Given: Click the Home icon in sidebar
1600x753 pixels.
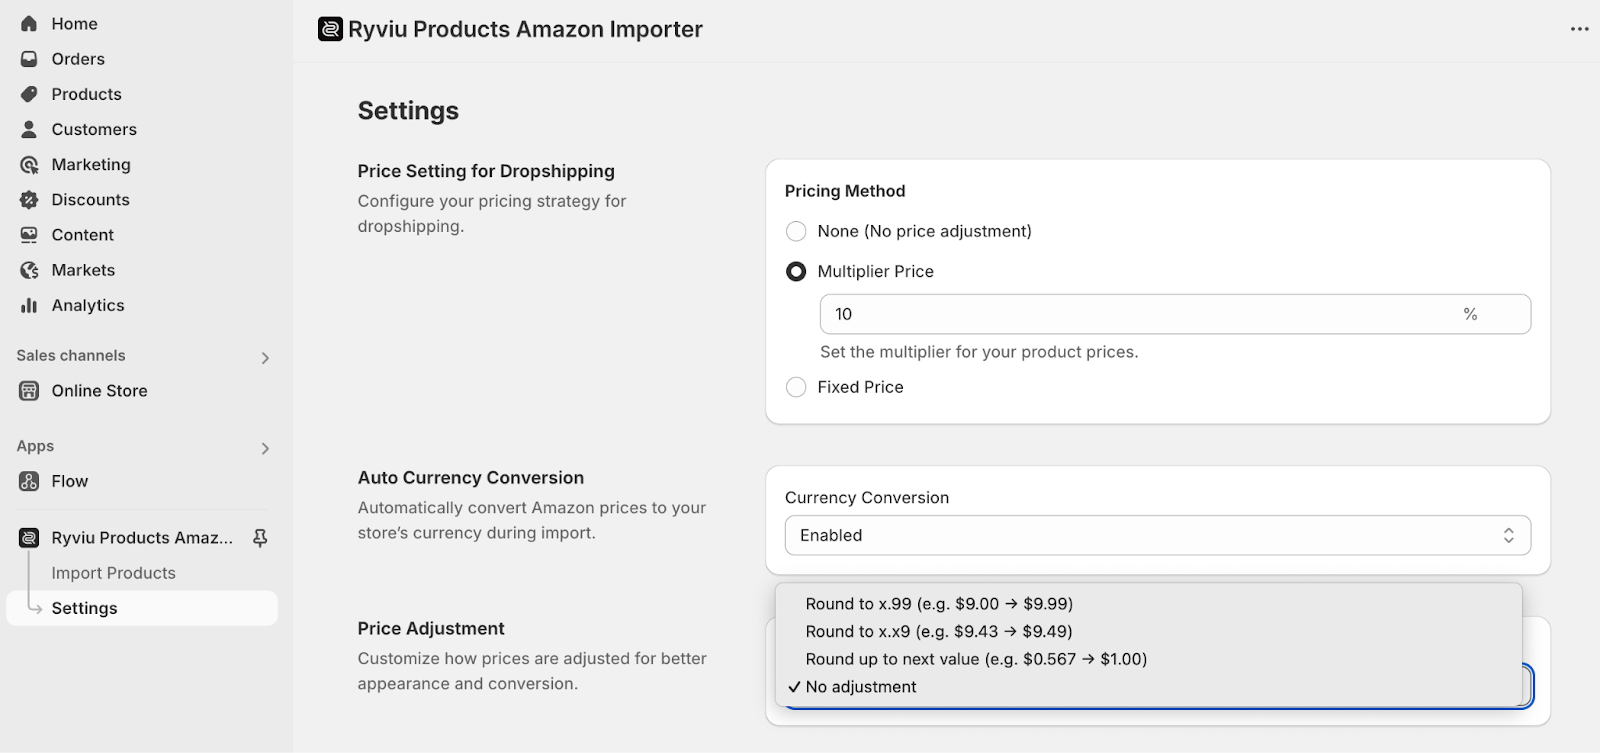Looking at the screenshot, I should click(29, 23).
